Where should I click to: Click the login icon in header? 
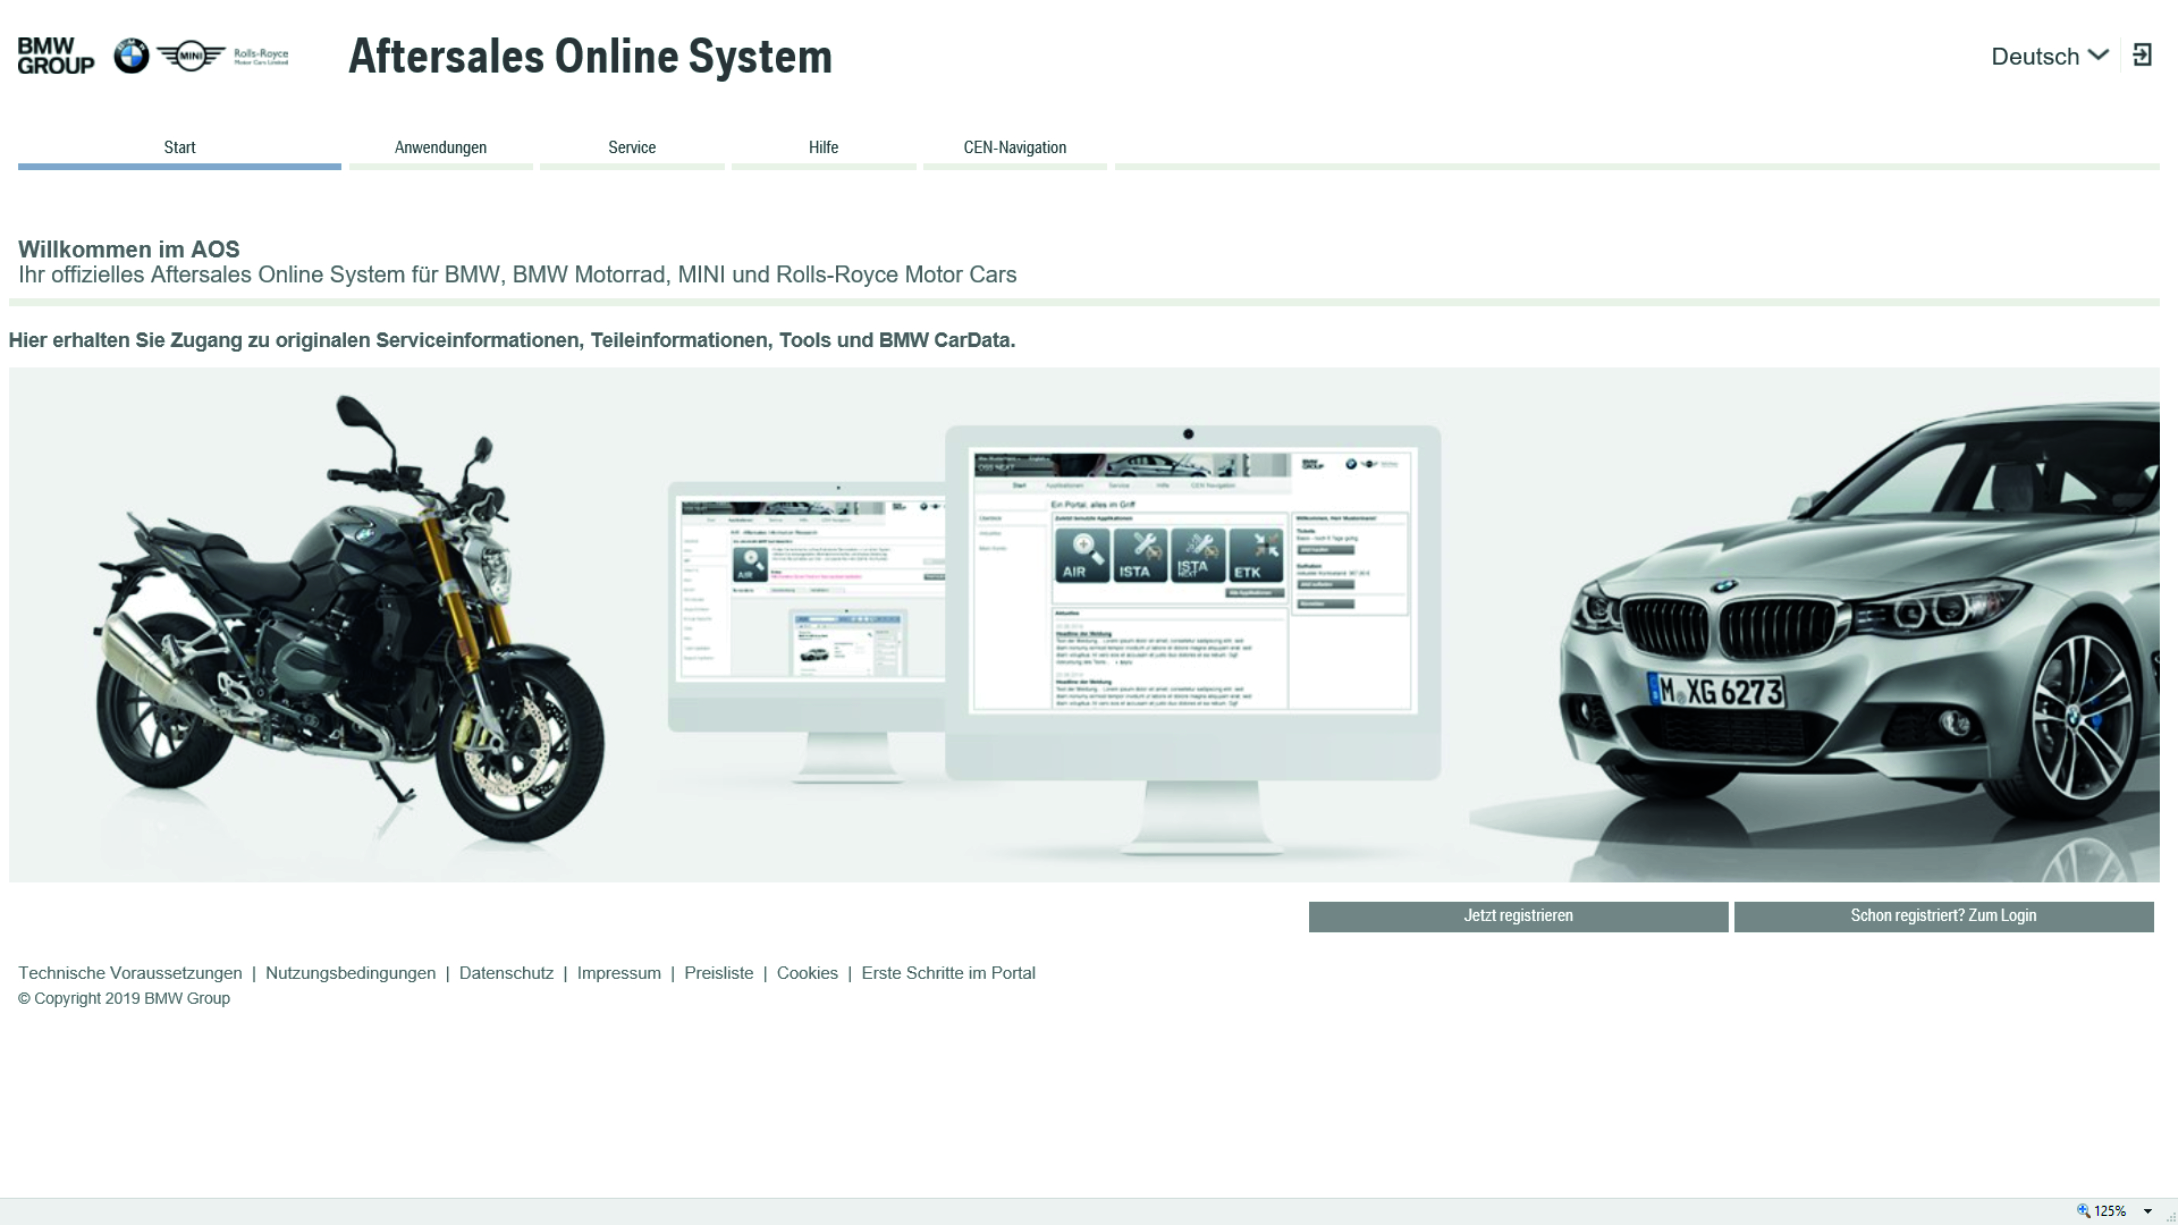[x=2142, y=55]
